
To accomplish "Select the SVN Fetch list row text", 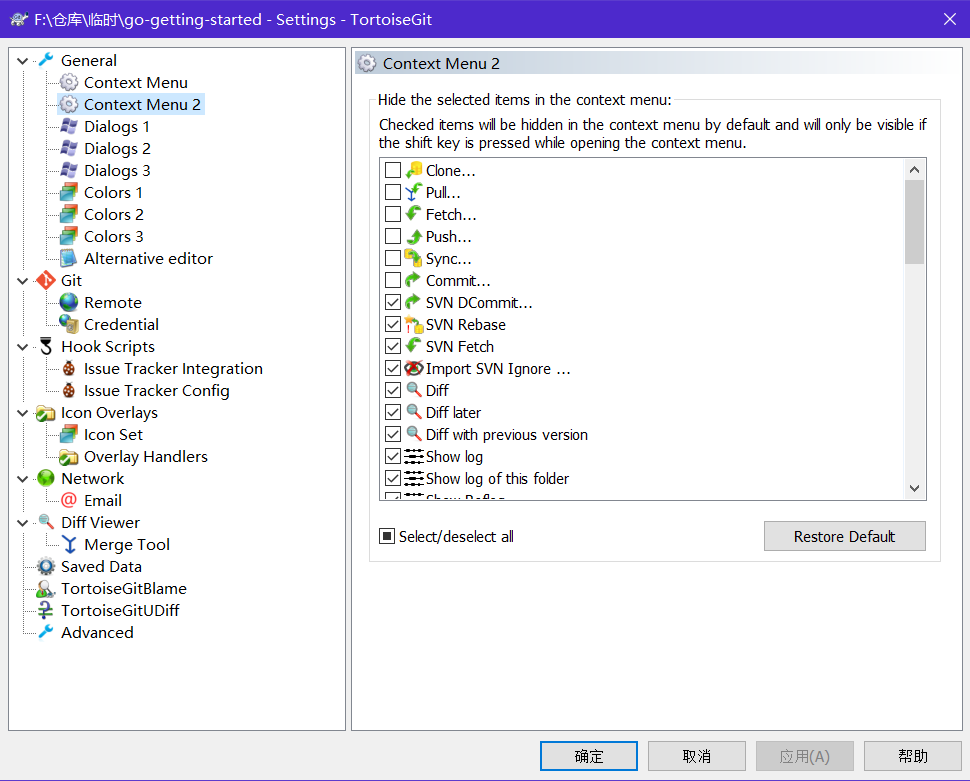I will coord(460,347).
